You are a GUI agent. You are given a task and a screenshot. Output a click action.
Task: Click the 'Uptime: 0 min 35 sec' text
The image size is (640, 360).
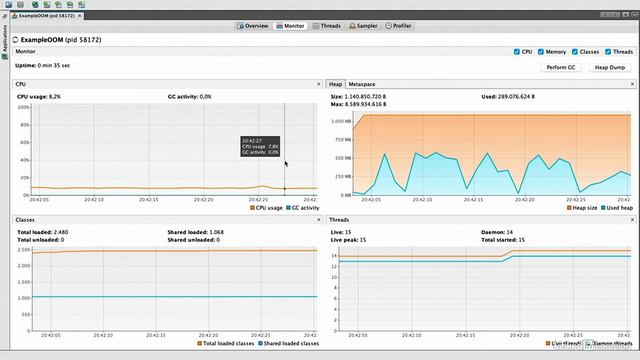[42, 65]
